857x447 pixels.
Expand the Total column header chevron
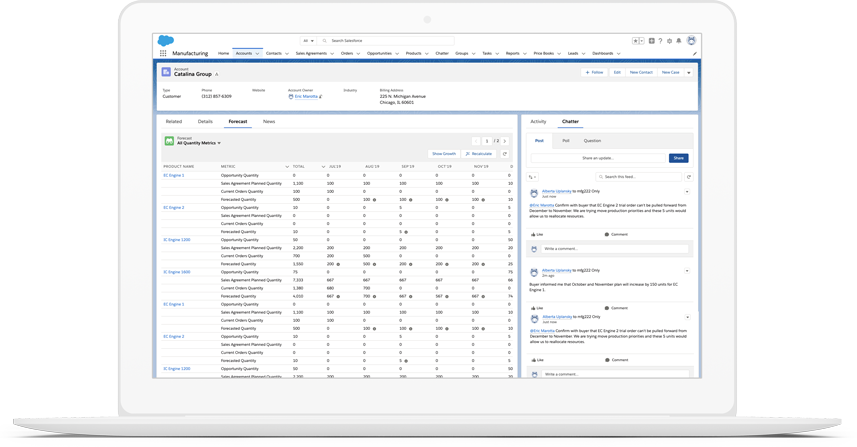pyautogui.click(x=323, y=167)
